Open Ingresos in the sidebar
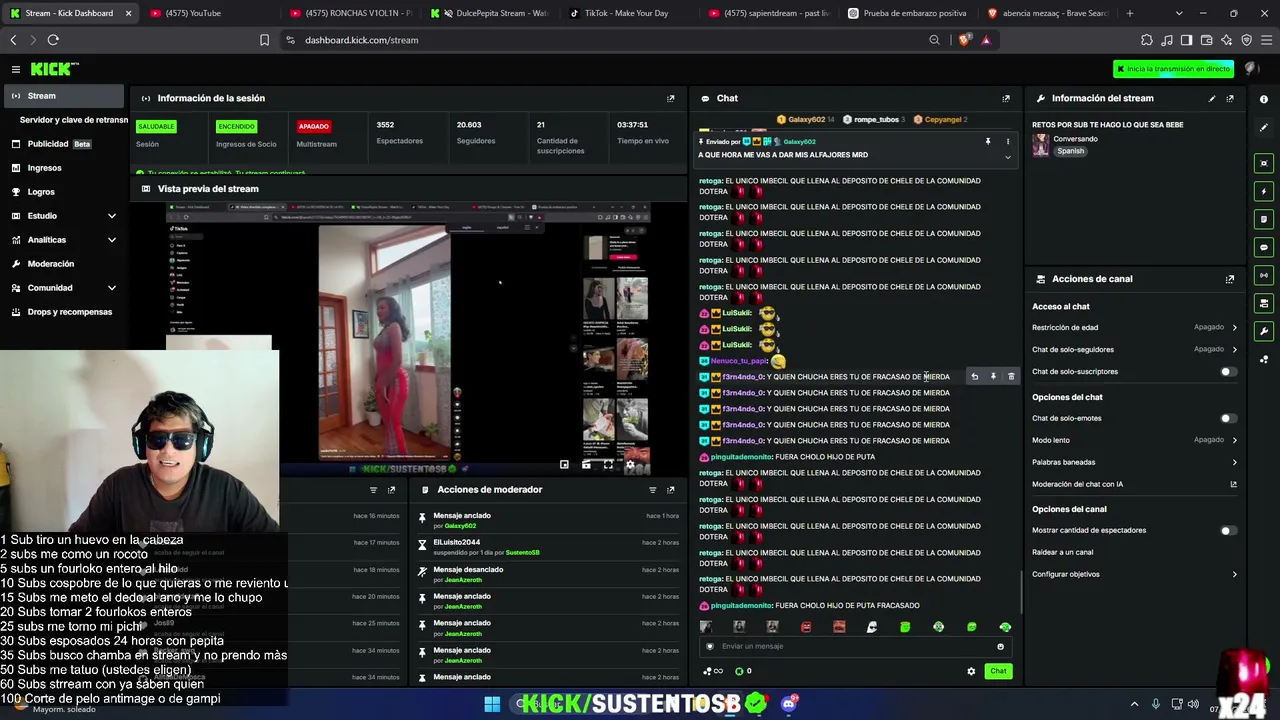 pyautogui.click(x=64, y=168)
